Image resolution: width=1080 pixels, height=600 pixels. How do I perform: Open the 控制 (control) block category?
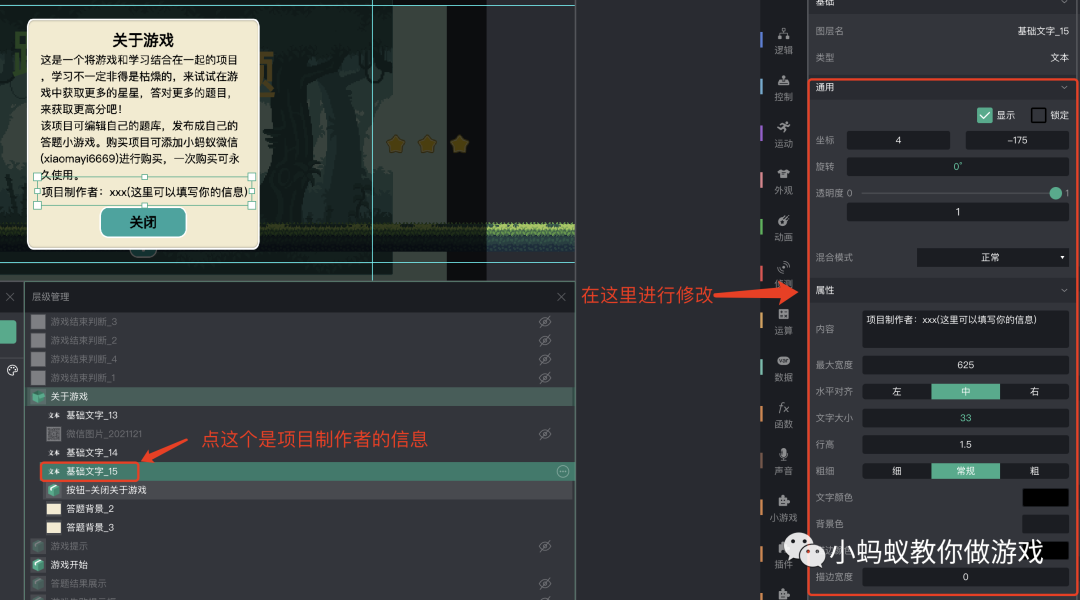pyautogui.click(x=783, y=88)
